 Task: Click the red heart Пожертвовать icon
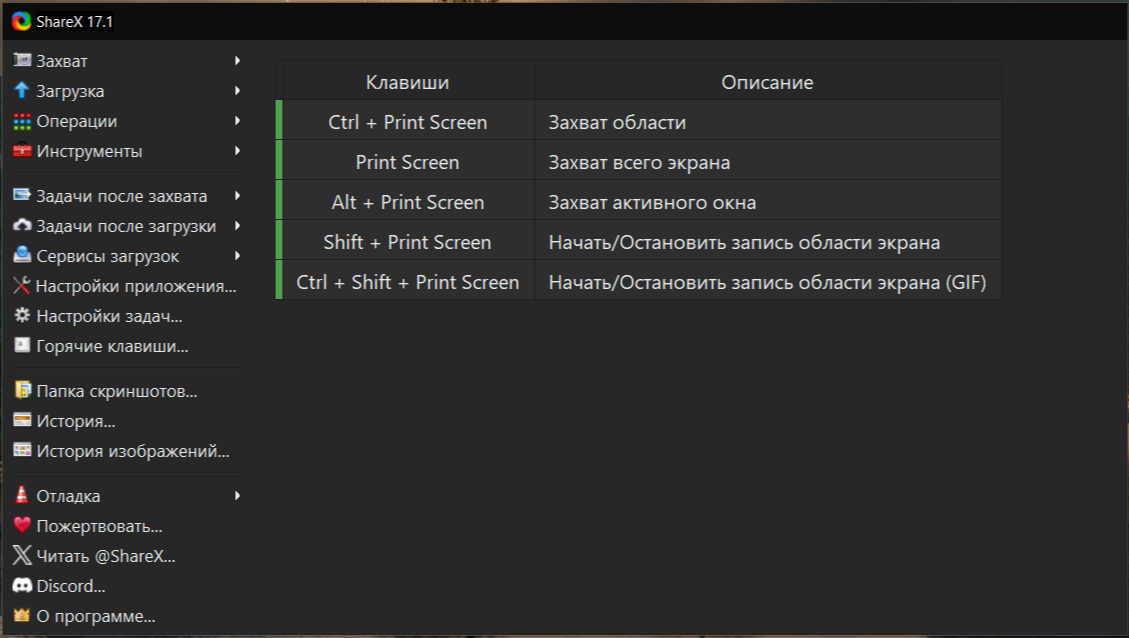(22, 526)
